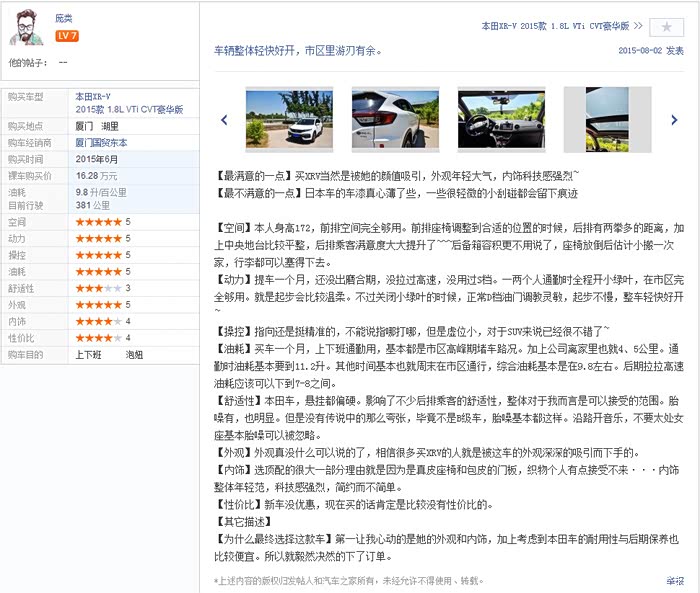Open the 本田XR-V model link in sidebar
700x593 pixels.
[x=93, y=96]
